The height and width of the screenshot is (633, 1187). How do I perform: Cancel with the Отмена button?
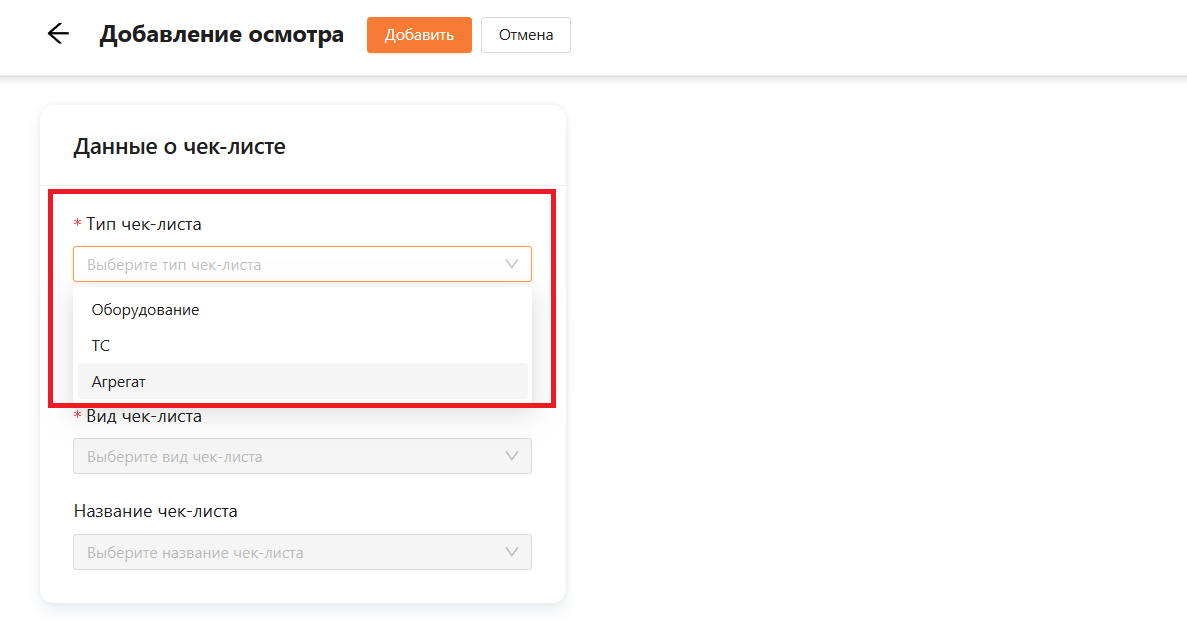coord(525,35)
